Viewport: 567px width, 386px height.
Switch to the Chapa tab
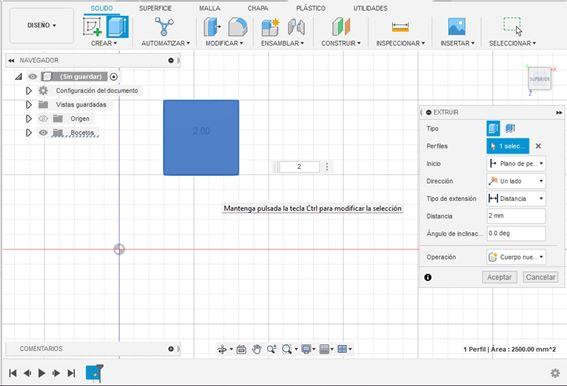click(258, 8)
